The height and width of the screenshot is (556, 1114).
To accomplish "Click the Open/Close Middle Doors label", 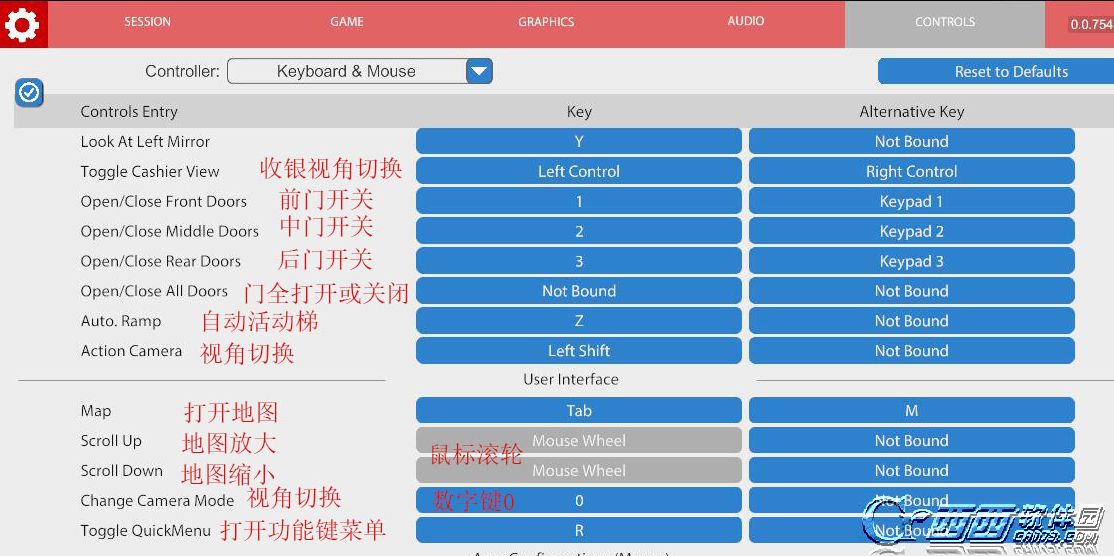I will tap(169, 231).
